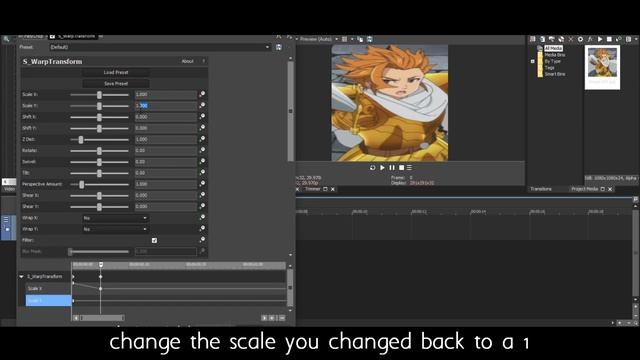
Task: Select the Scale X keyframe lane
Action: (x=49, y=289)
